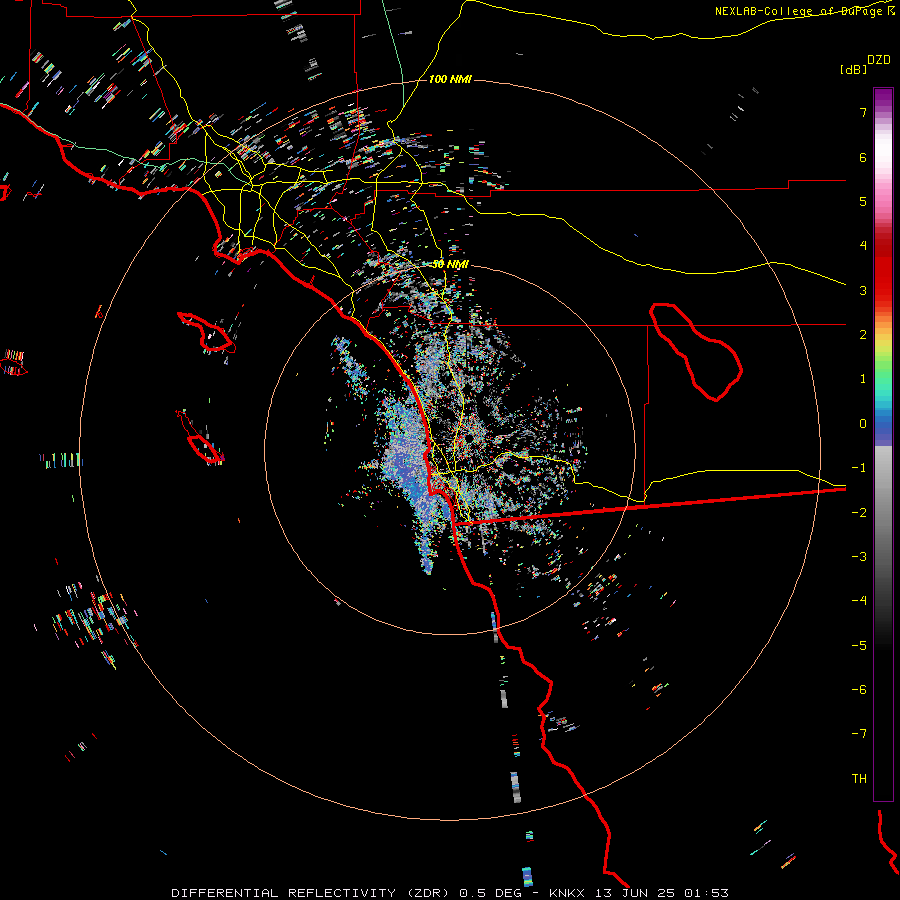Click the 5 value on the color scale
Image resolution: width=900 pixels, height=900 pixels.
click(x=863, y=201)
